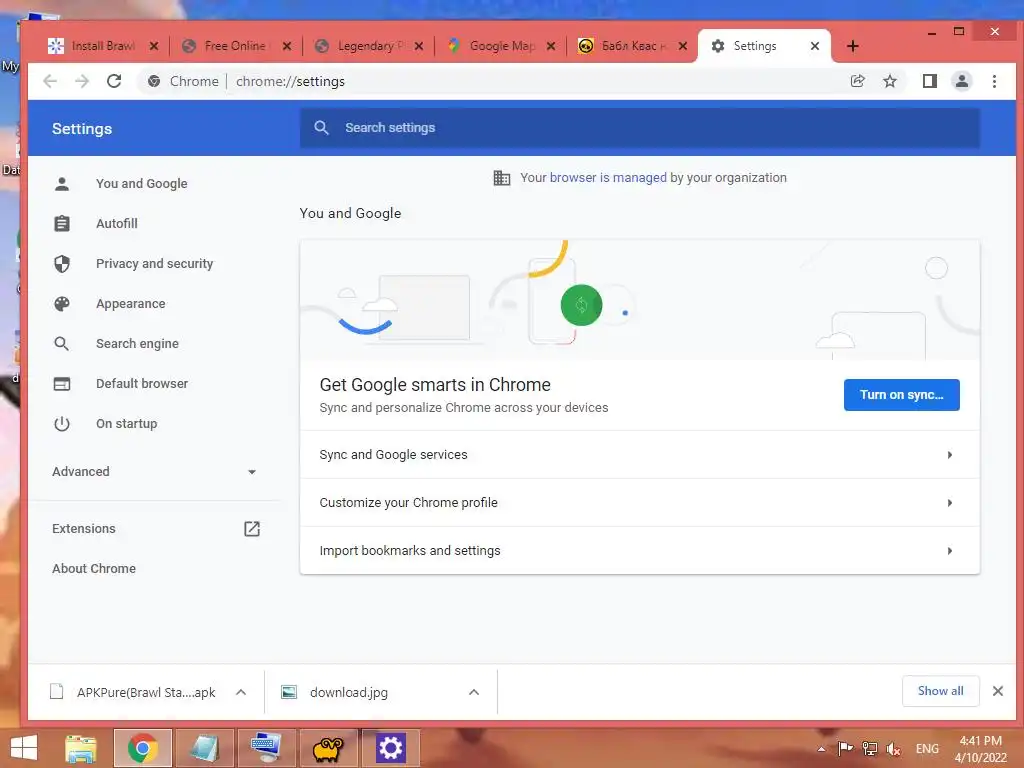1024x768 pixels.
Task: Open You and Google section
Action: coord(141,184)
